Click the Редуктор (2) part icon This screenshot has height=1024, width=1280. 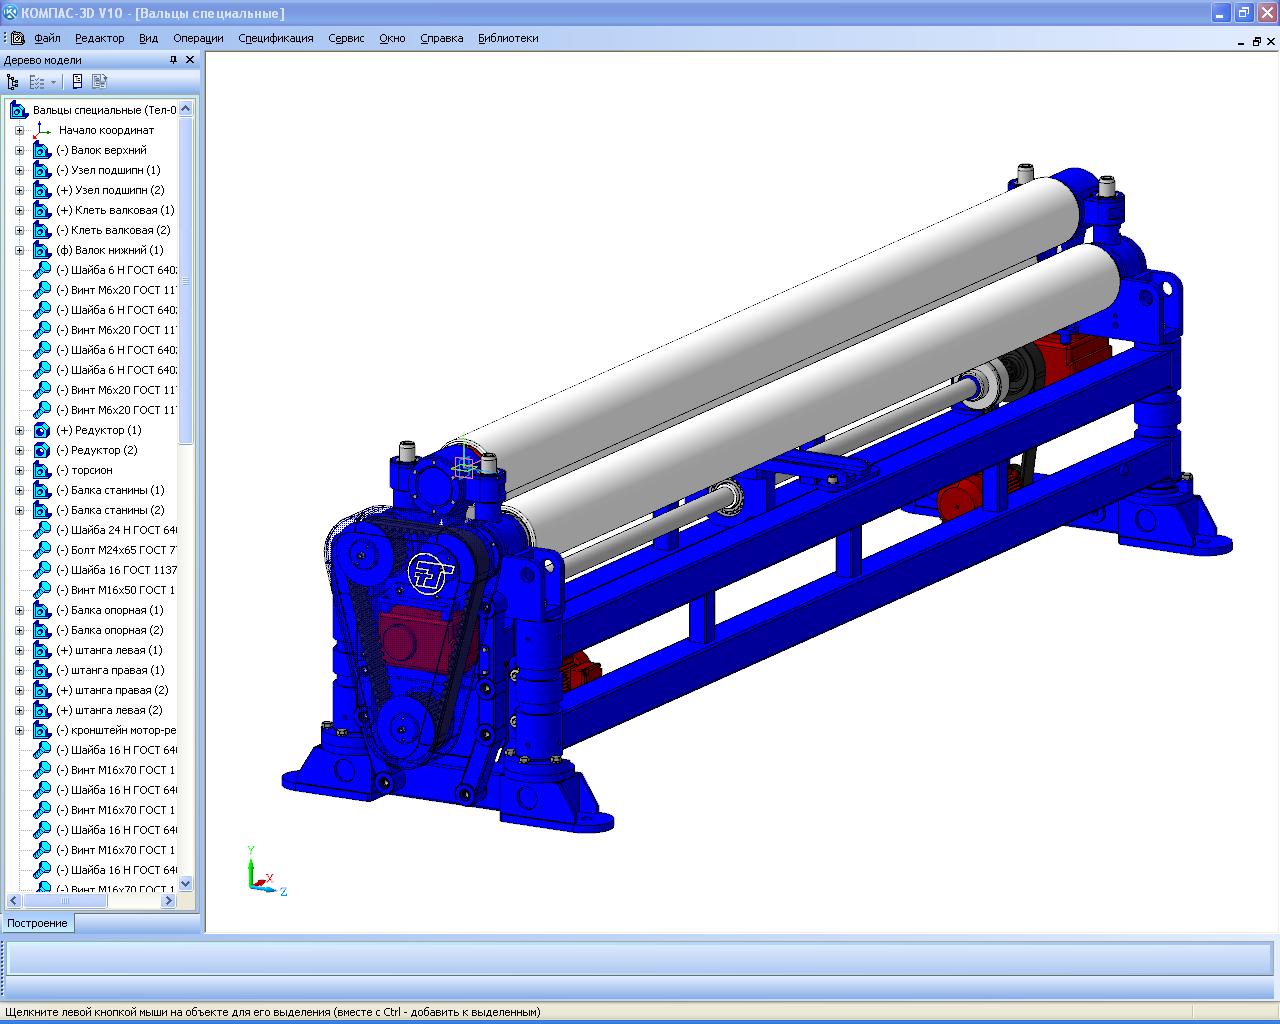(x=42, y=450)
